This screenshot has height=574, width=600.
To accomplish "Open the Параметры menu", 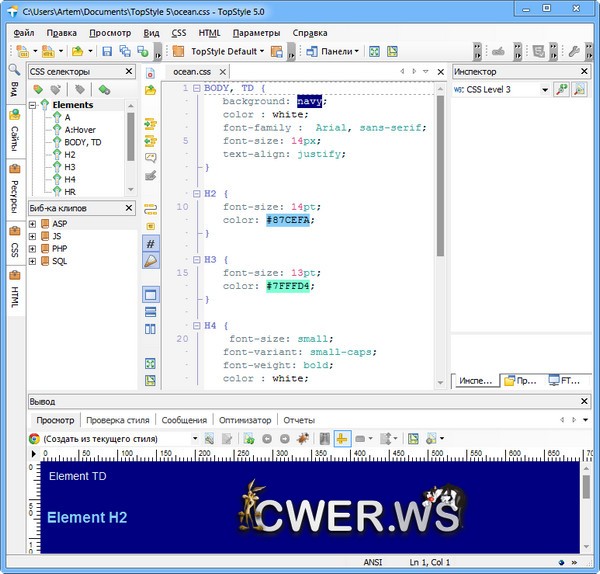I will 256,32.
